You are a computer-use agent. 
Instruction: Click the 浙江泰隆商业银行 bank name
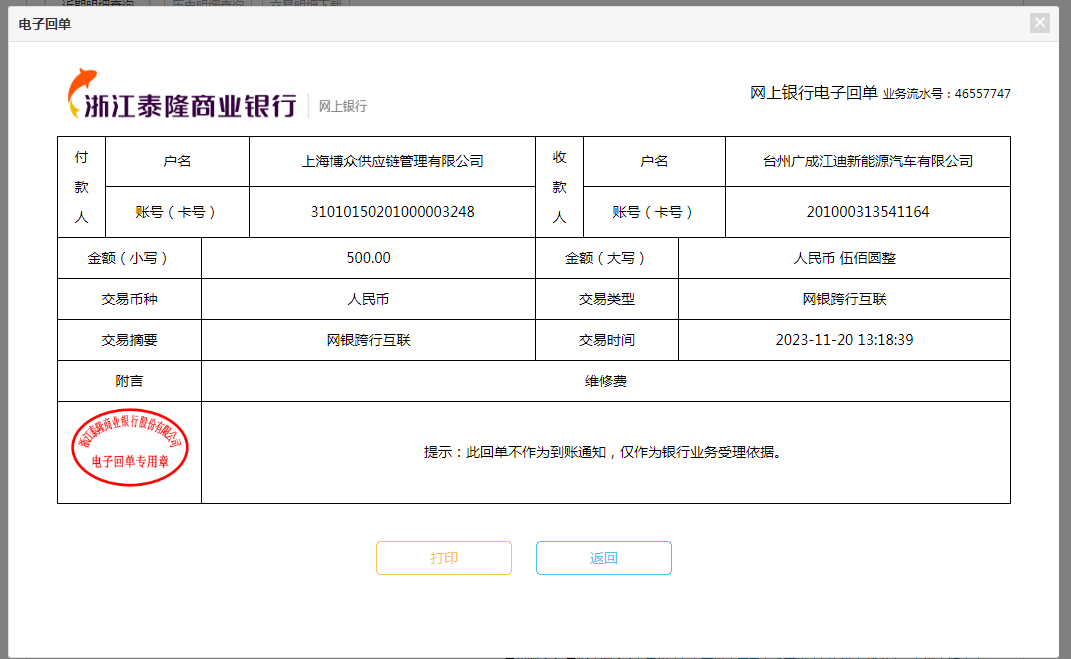191,106
